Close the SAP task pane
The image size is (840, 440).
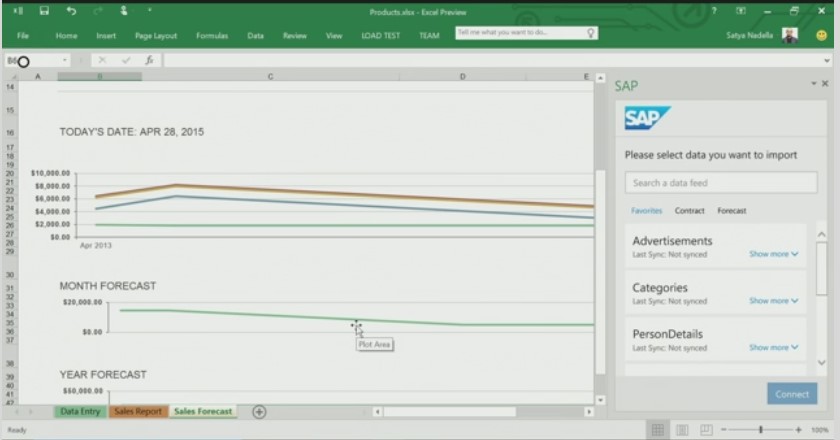pos(825,83)
